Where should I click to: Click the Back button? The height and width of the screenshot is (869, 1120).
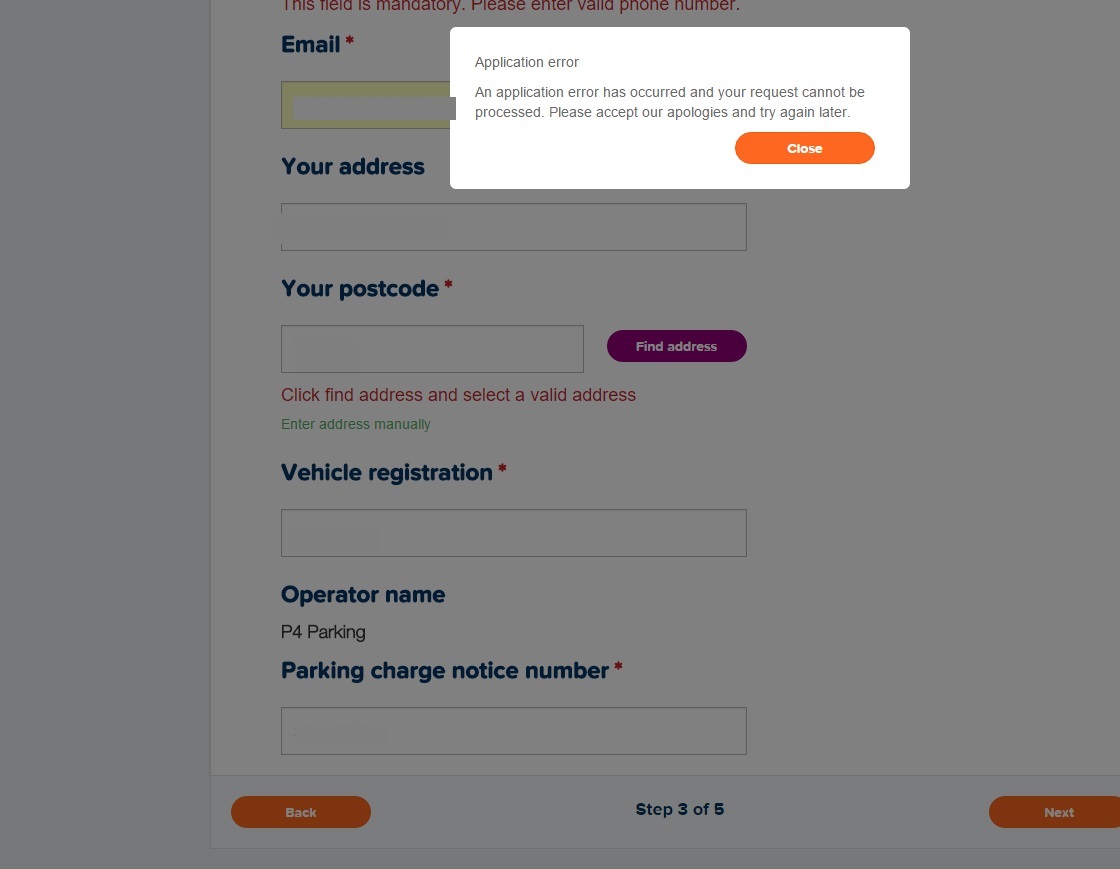(300, 812)
